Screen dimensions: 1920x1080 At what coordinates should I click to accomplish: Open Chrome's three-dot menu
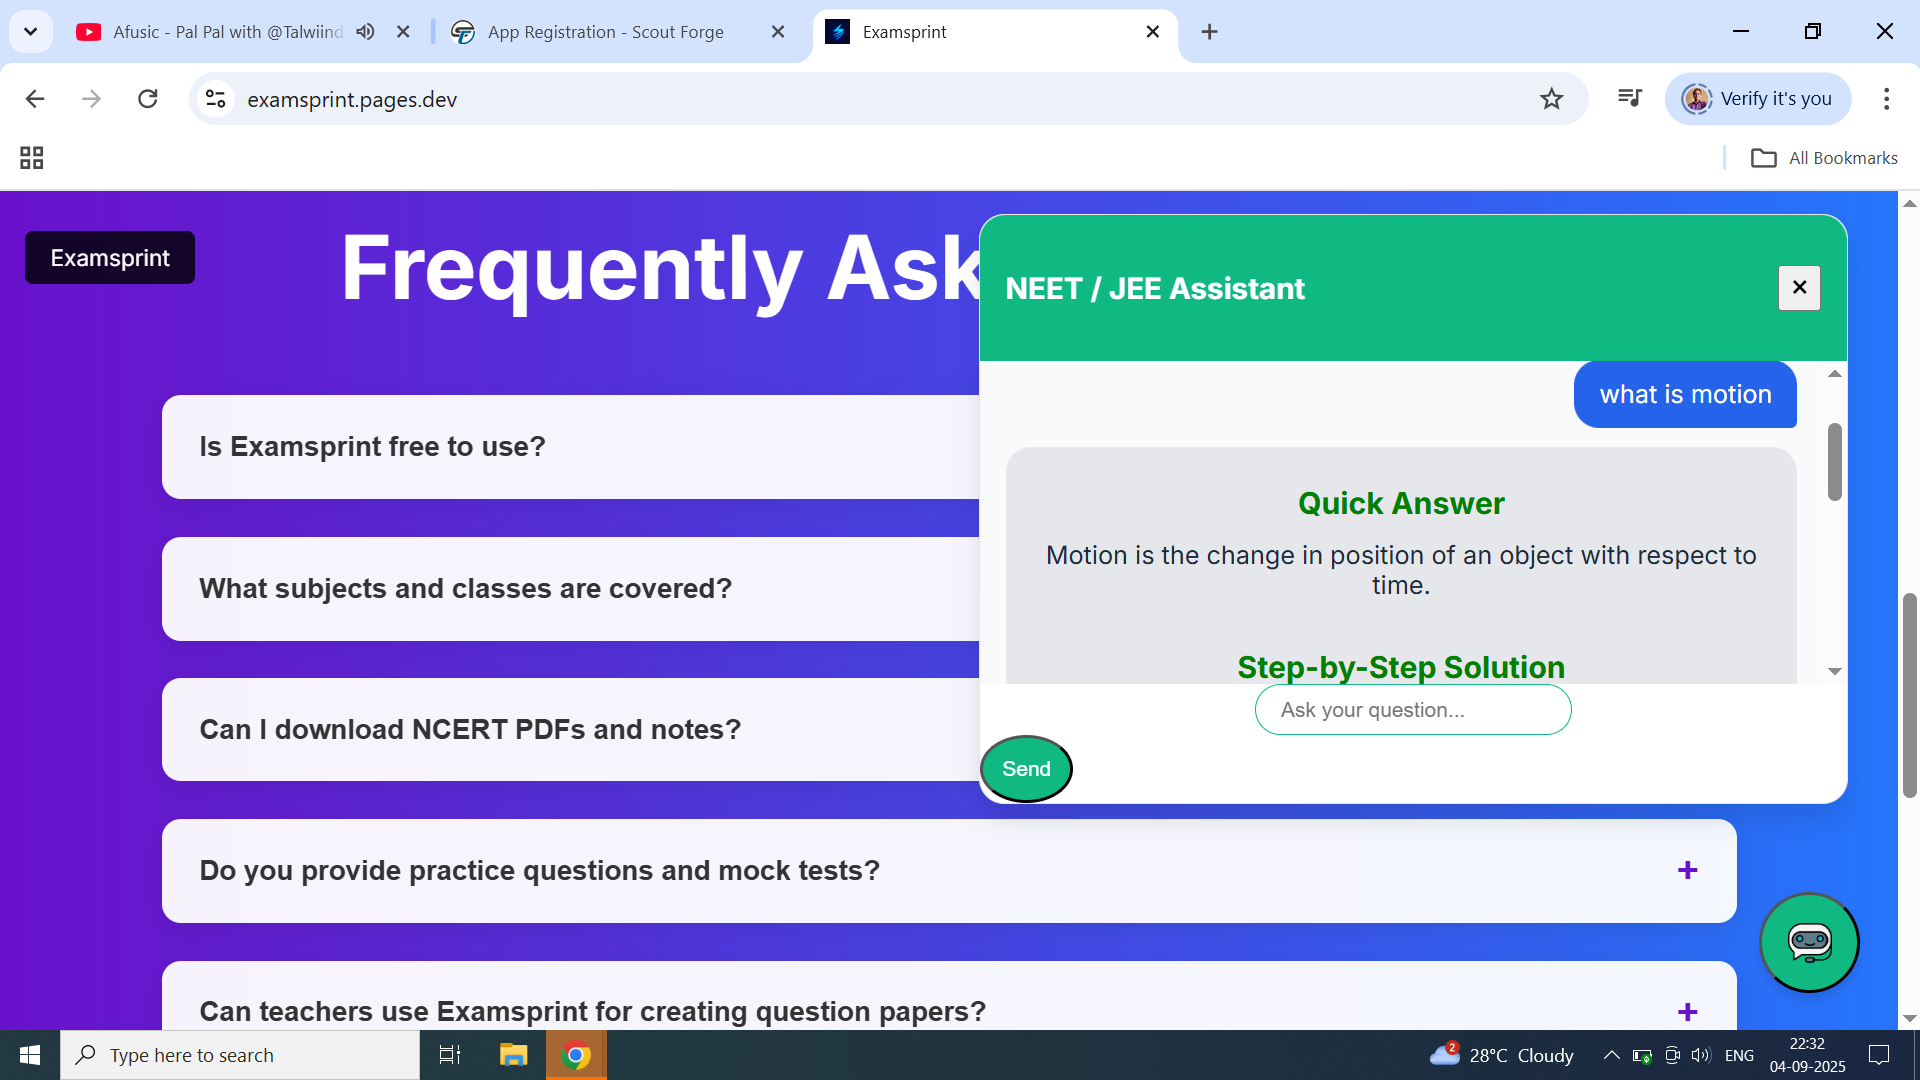pyautogui.click(x=1886, y=99)
